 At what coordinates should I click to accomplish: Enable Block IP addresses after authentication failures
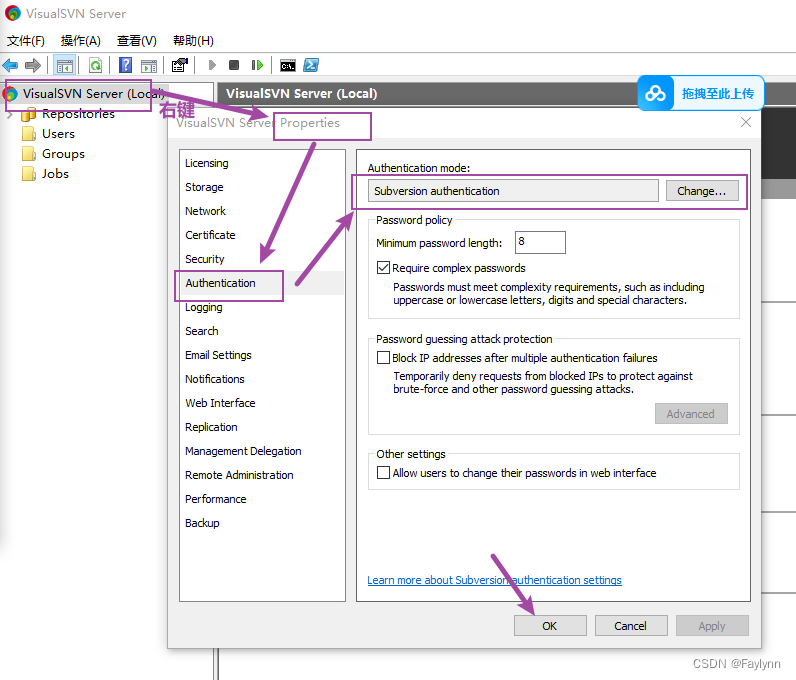(x=383, y=358)
